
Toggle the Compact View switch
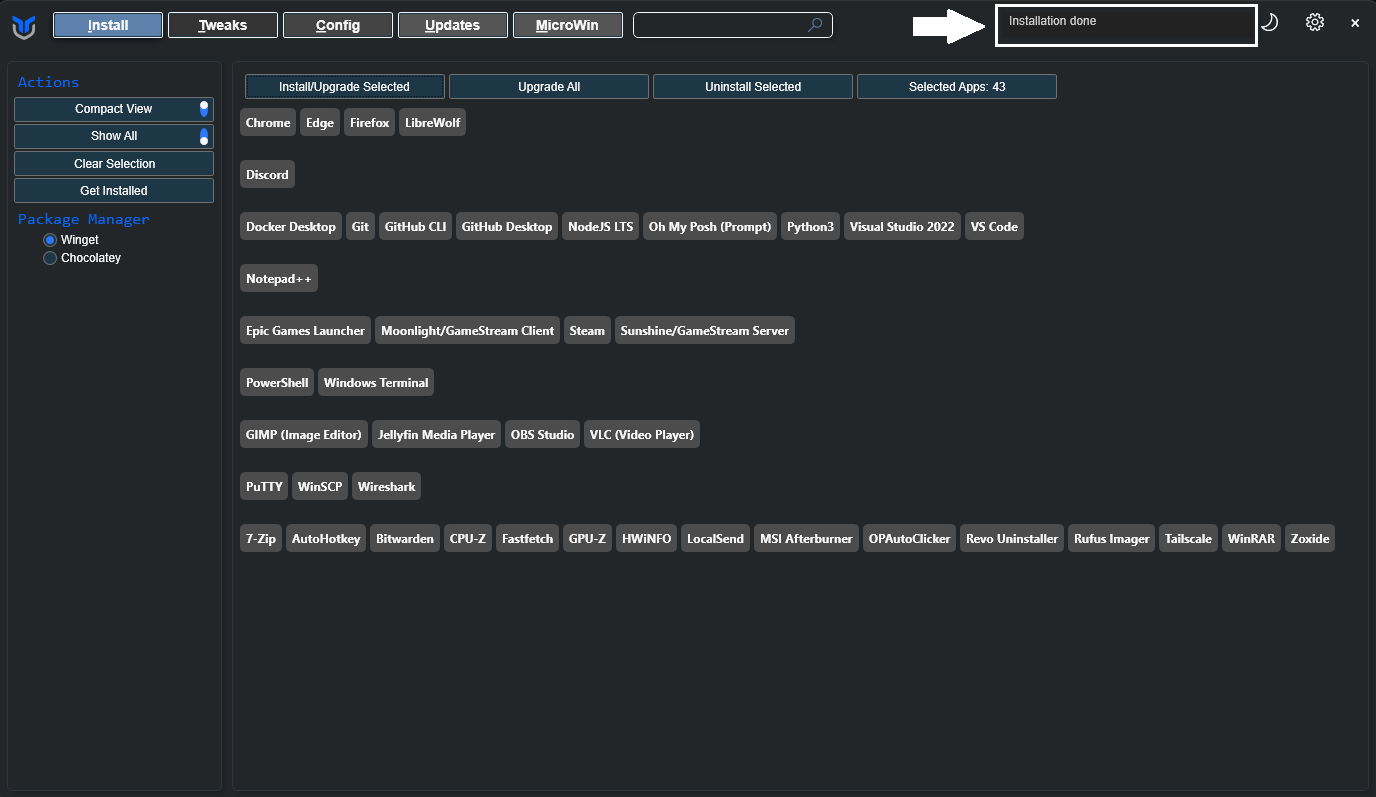coord(204,109)
